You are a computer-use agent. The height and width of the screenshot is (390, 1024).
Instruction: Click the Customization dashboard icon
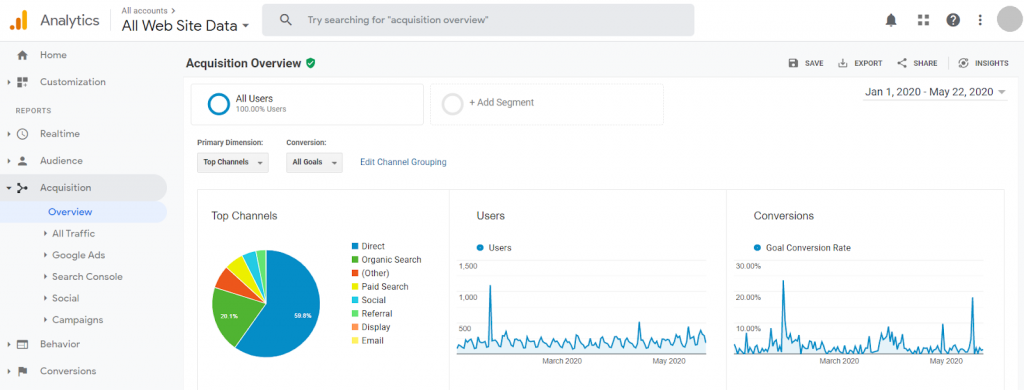click(x=23, y=82)
